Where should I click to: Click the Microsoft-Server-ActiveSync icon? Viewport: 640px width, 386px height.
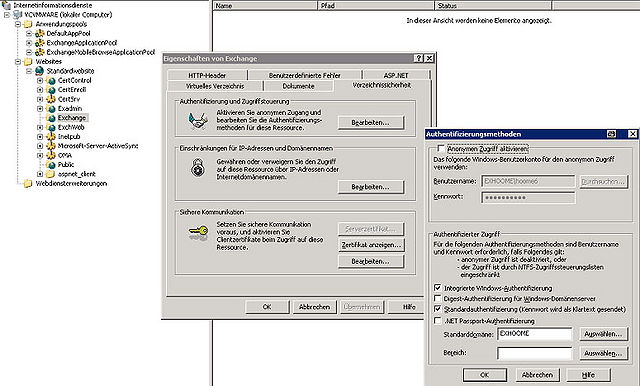[51, 146]
